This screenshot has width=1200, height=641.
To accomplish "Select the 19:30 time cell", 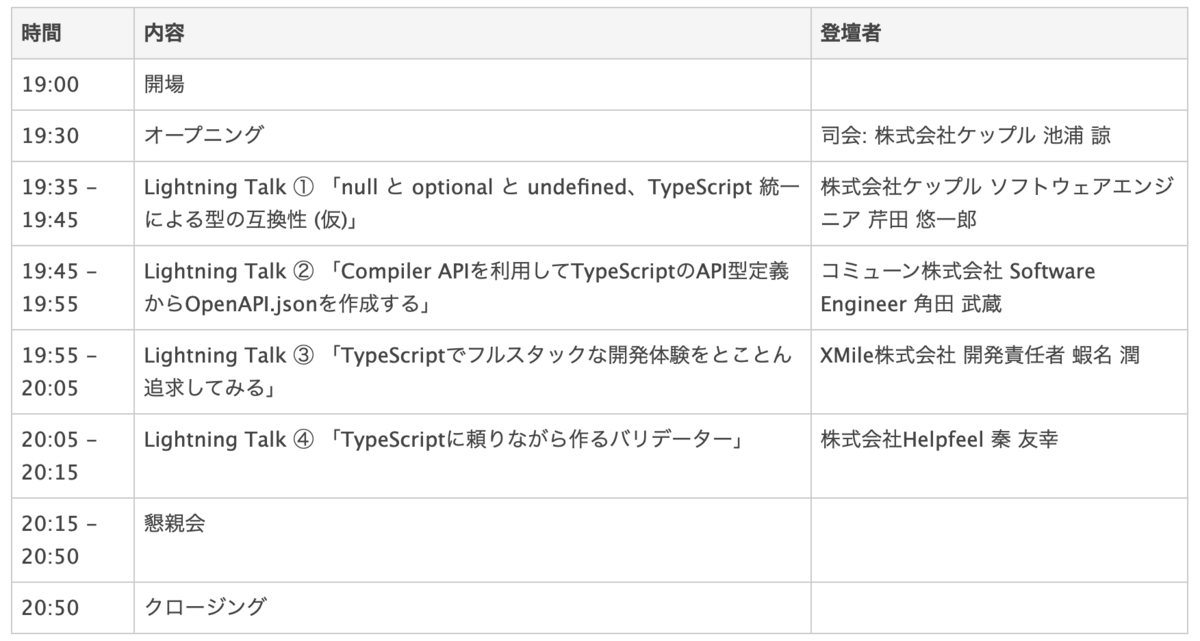I will pos(50,136).
